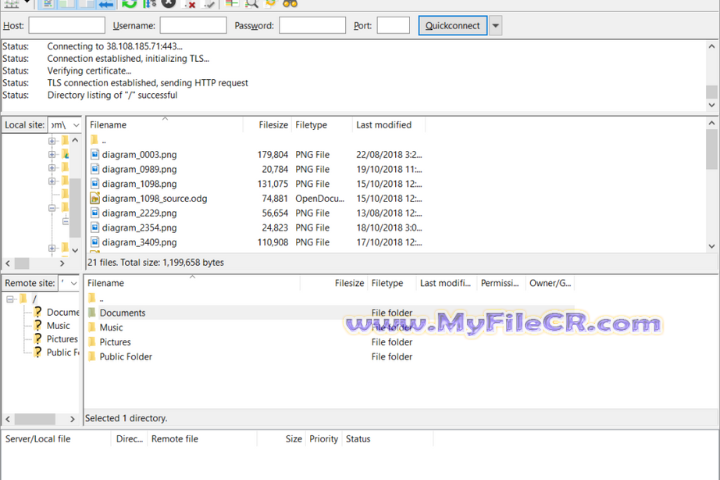Toggle synchronized browsing icon
The width and height of the screenshot is (720, 480).
[x=271, y=3]
